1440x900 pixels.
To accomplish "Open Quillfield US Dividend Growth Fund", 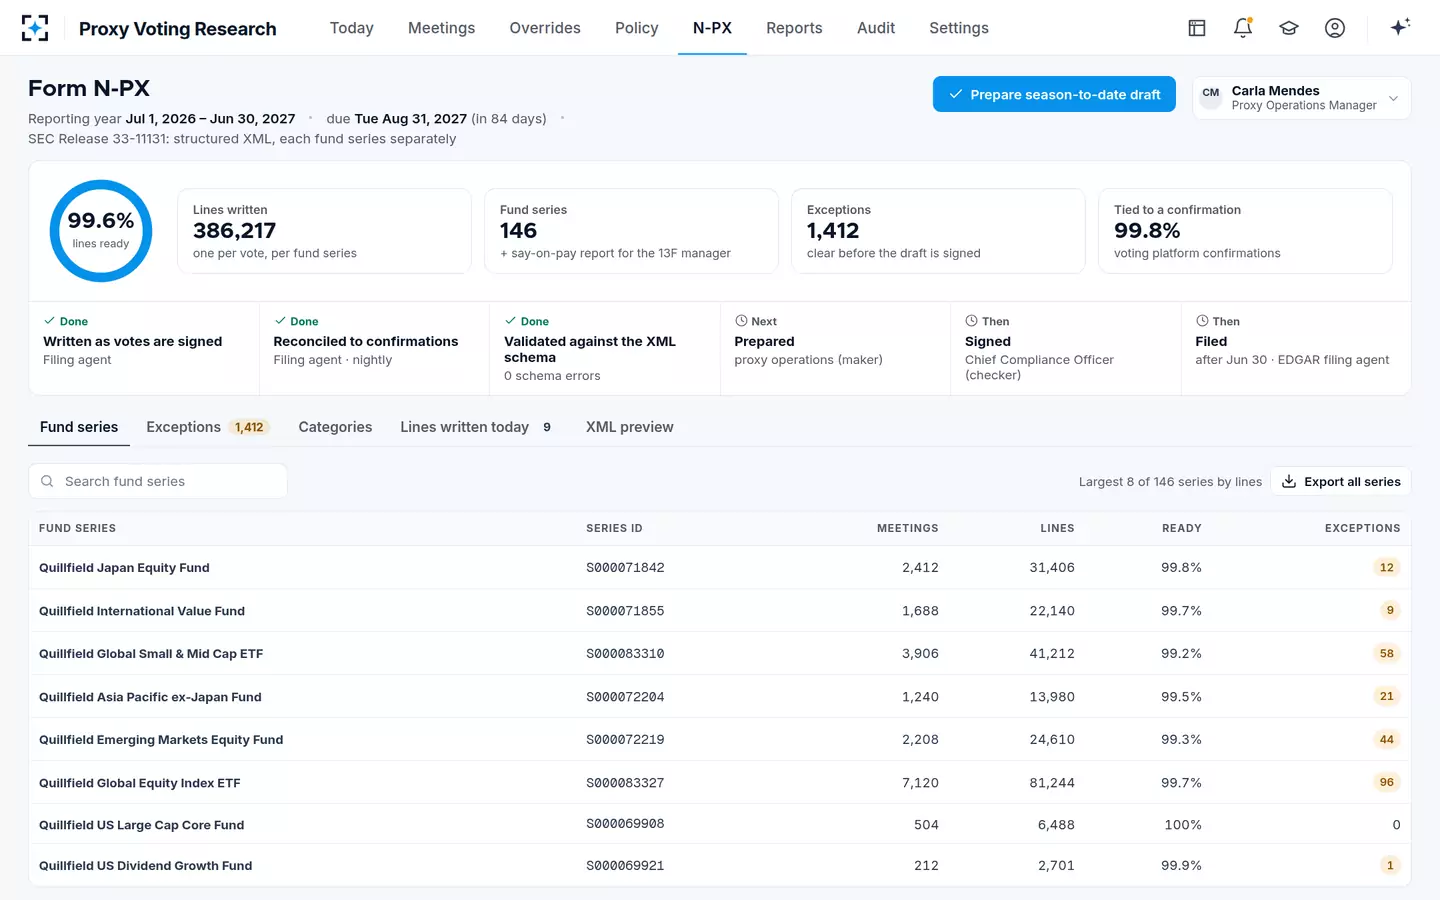I will click(720, 865).
